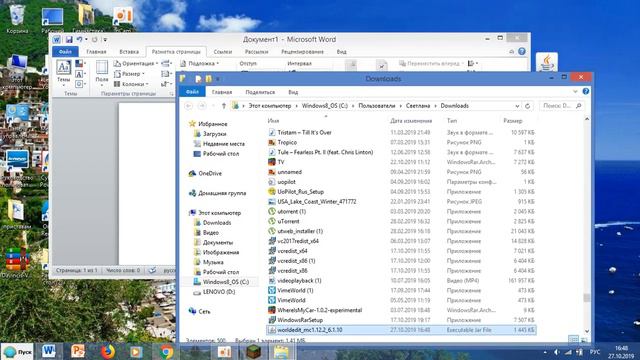The image size is (640, 360).
Task: Click the Windows8_OS (C:) breadcrumb segment
Action: 325,106
